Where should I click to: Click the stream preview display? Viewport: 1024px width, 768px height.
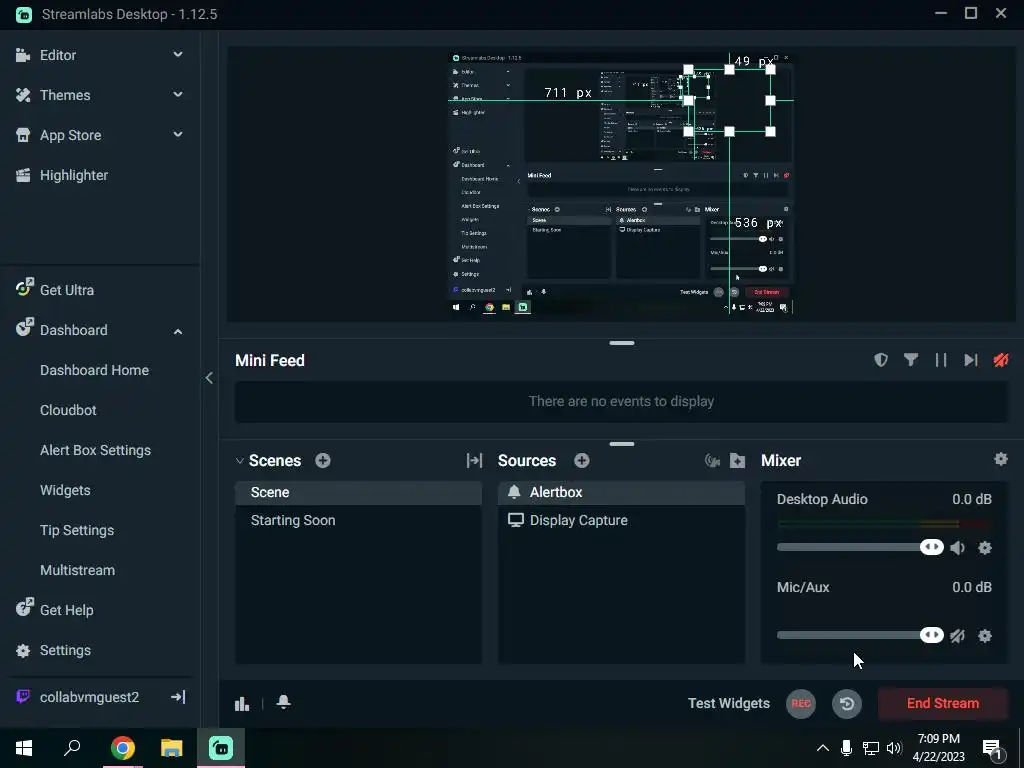click(621, 184)
